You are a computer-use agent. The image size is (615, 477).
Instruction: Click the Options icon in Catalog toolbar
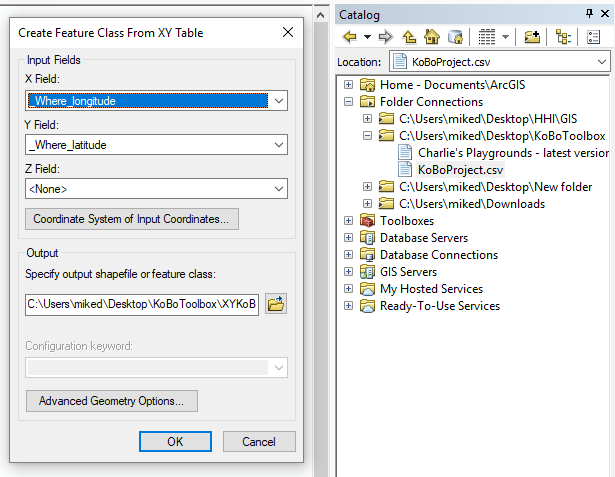point(591,37)
